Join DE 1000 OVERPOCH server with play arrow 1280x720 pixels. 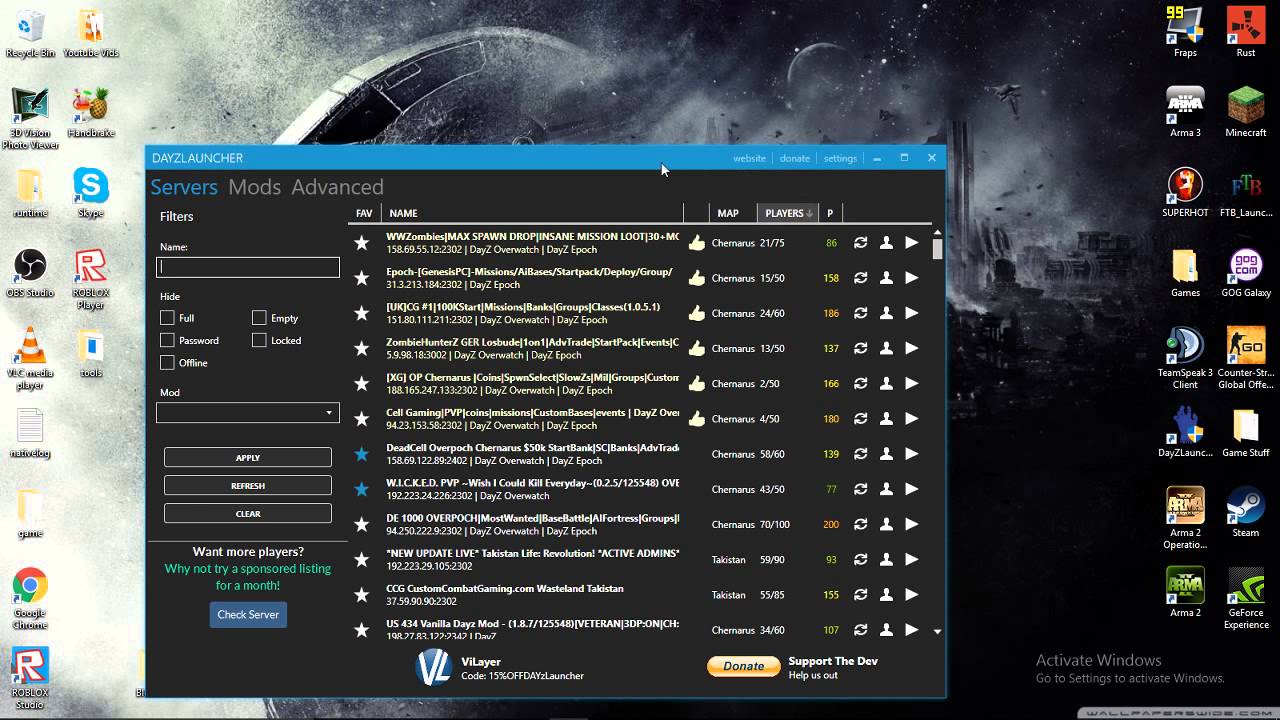[911, 524]
